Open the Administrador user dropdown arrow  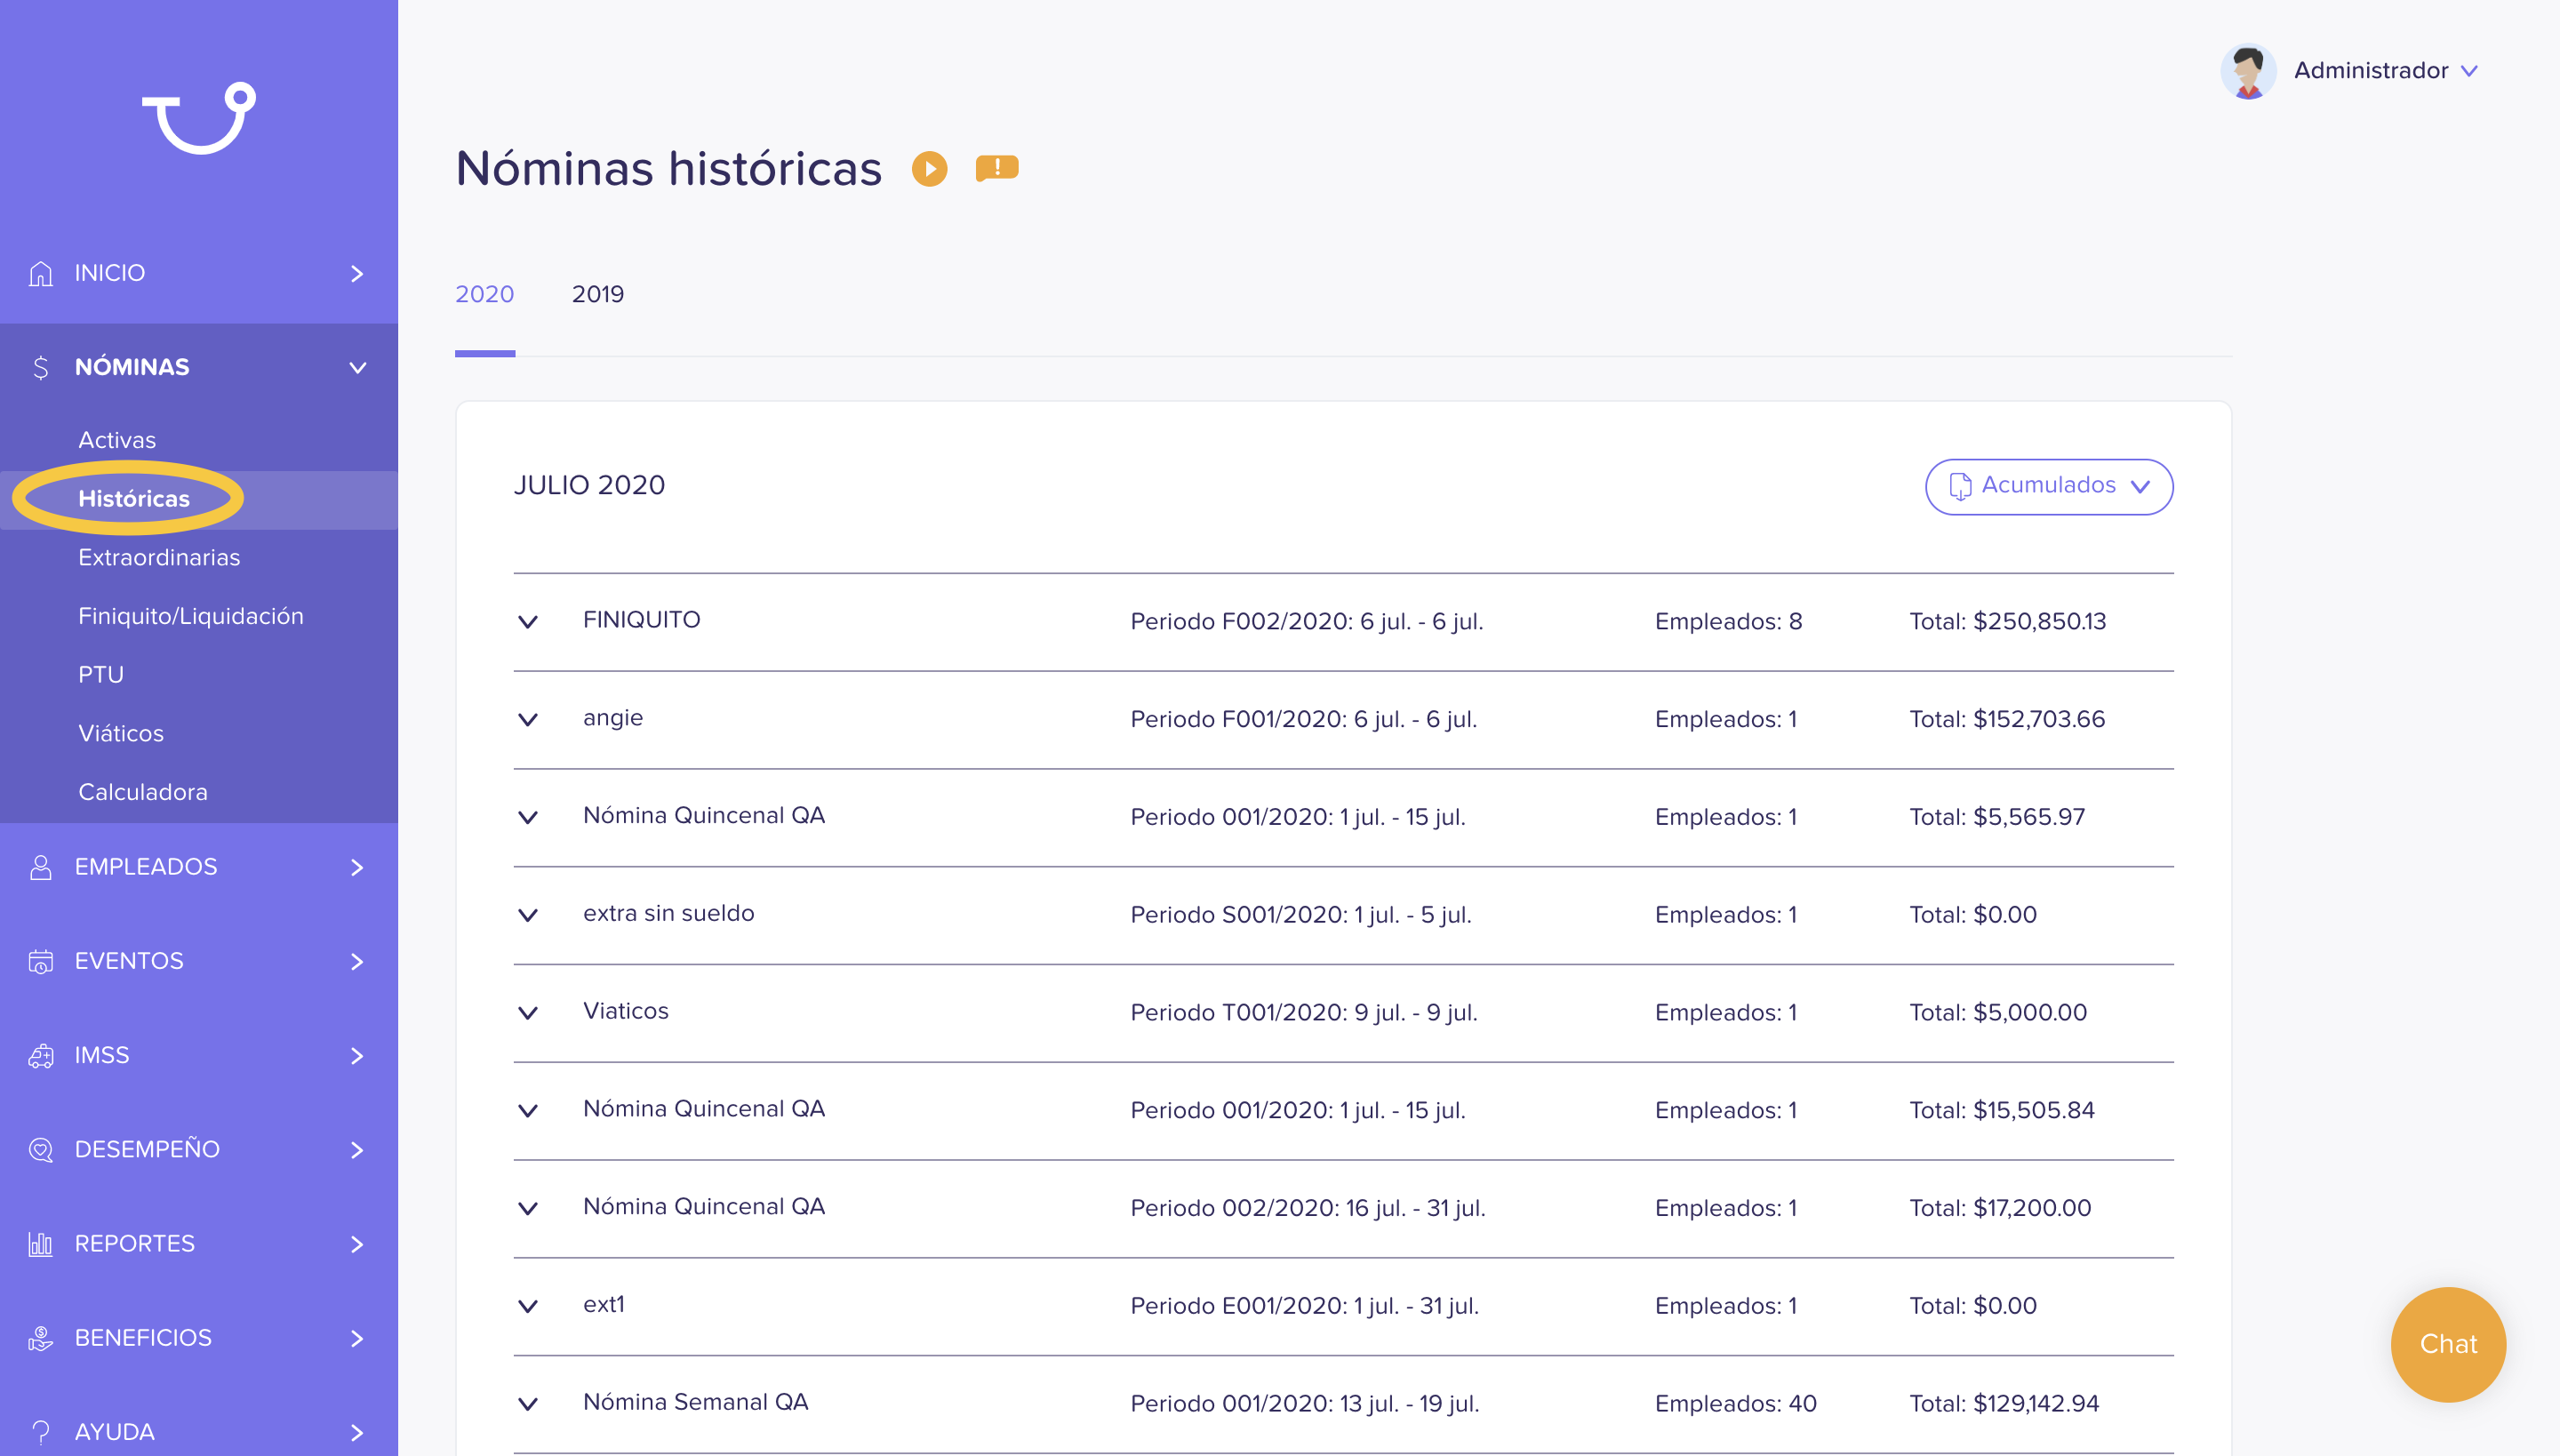pyautogui.click(x=2469, y=71)
